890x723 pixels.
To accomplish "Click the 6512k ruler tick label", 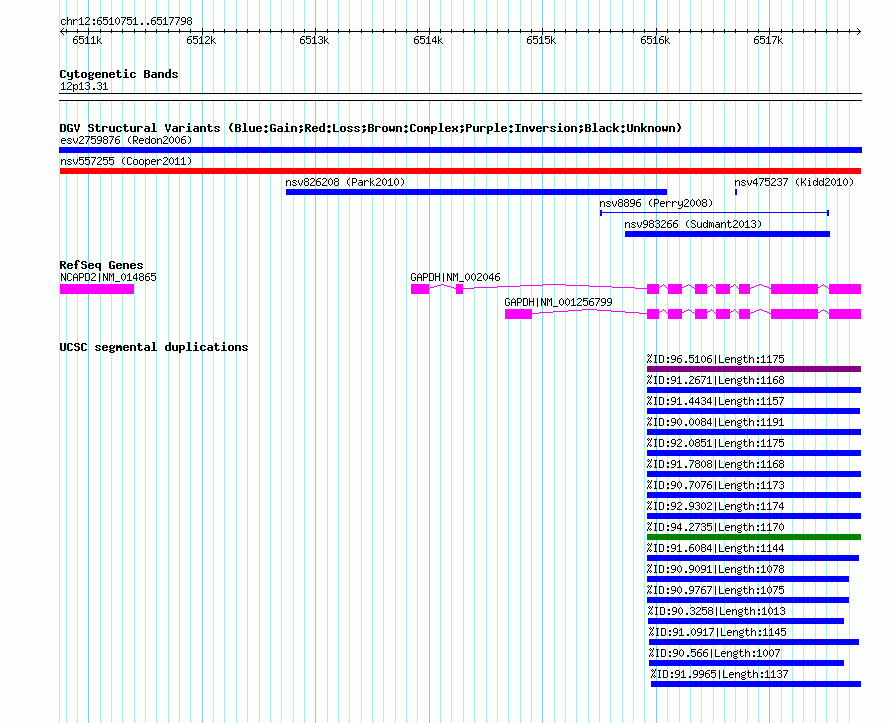I will click(x=201, y=40).
